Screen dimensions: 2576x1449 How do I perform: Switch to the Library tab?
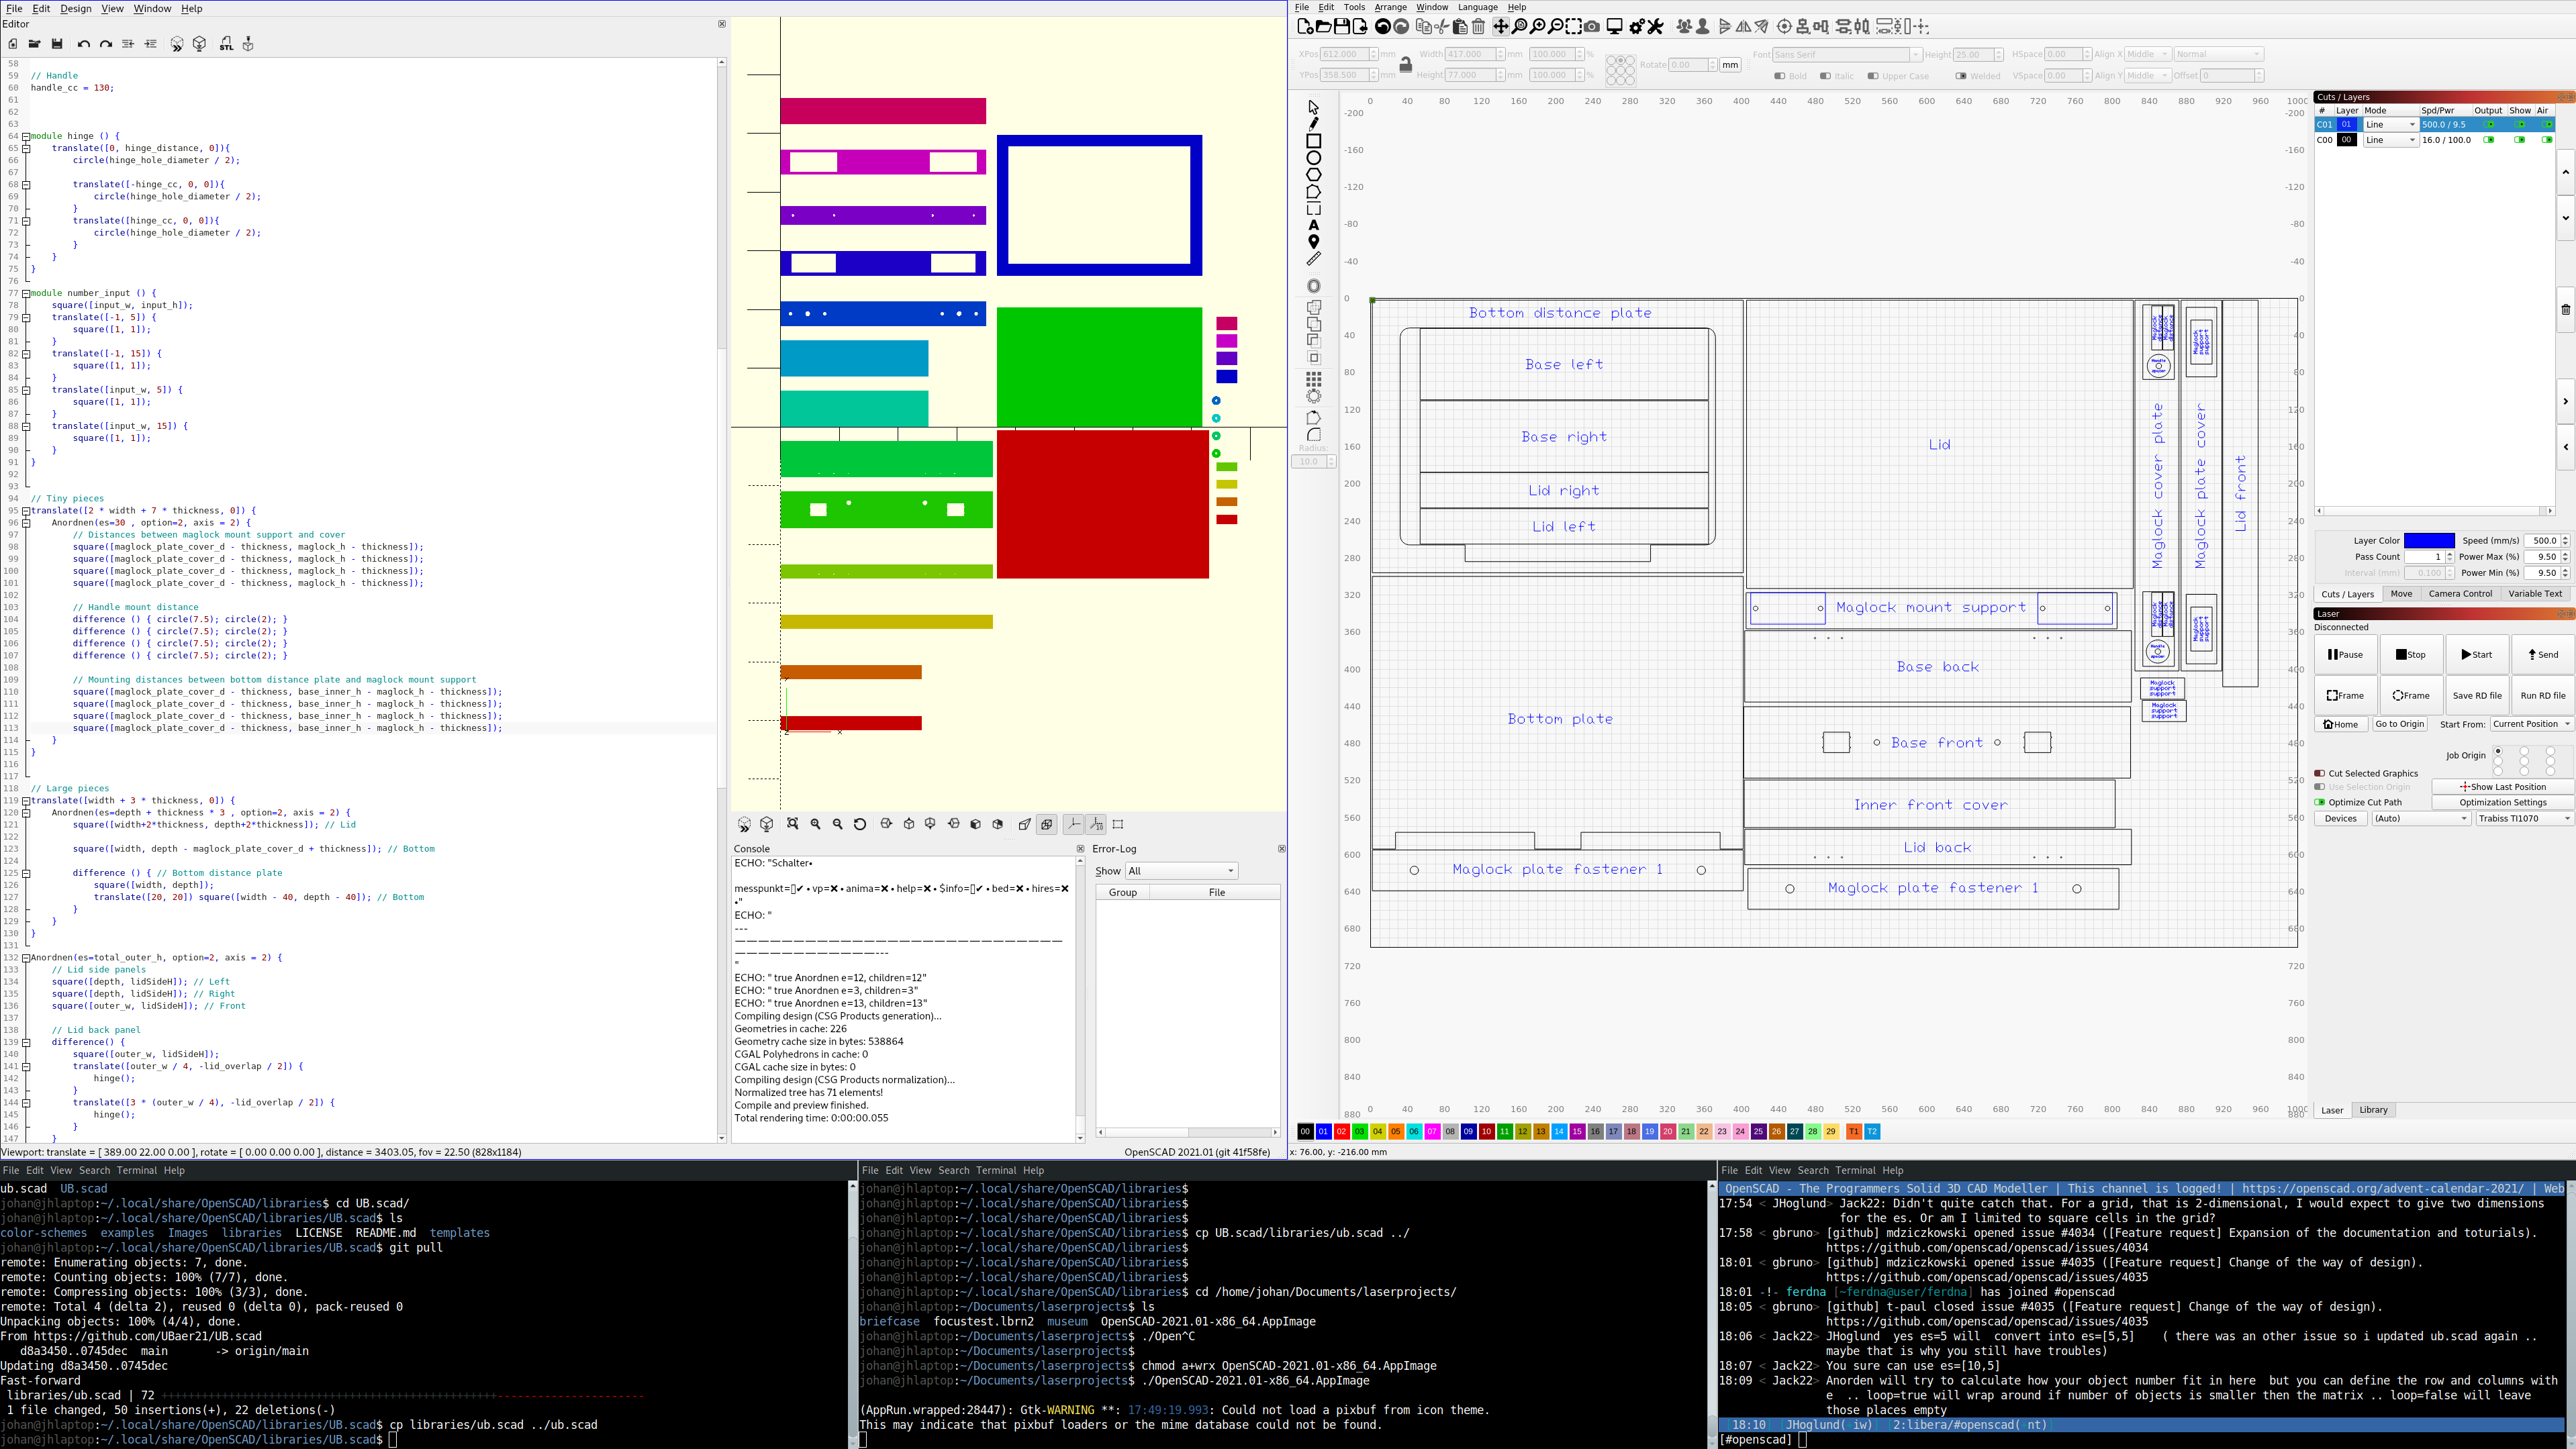[2373, 1110]
